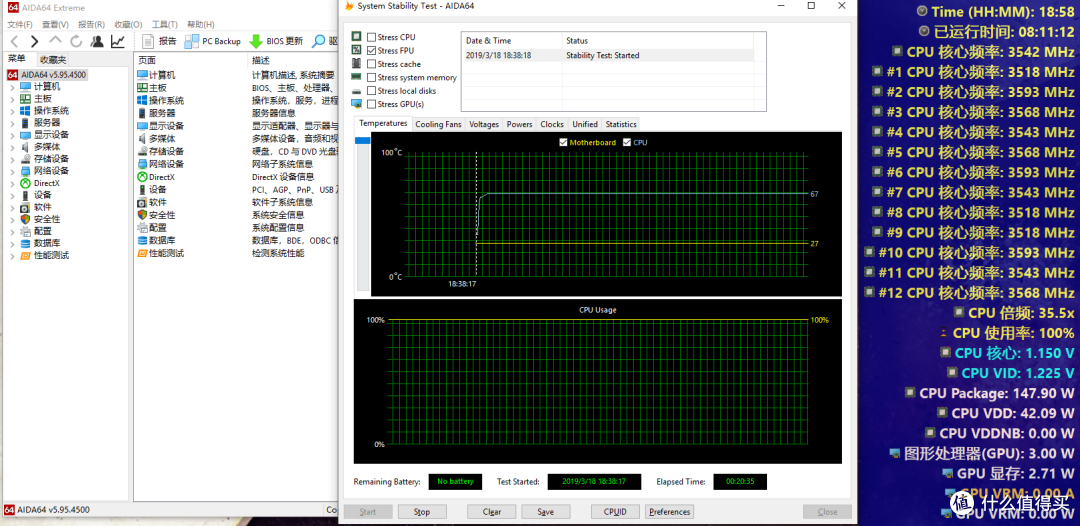
Task: Expand the 计算机 tree node
Action: (12, 87)
